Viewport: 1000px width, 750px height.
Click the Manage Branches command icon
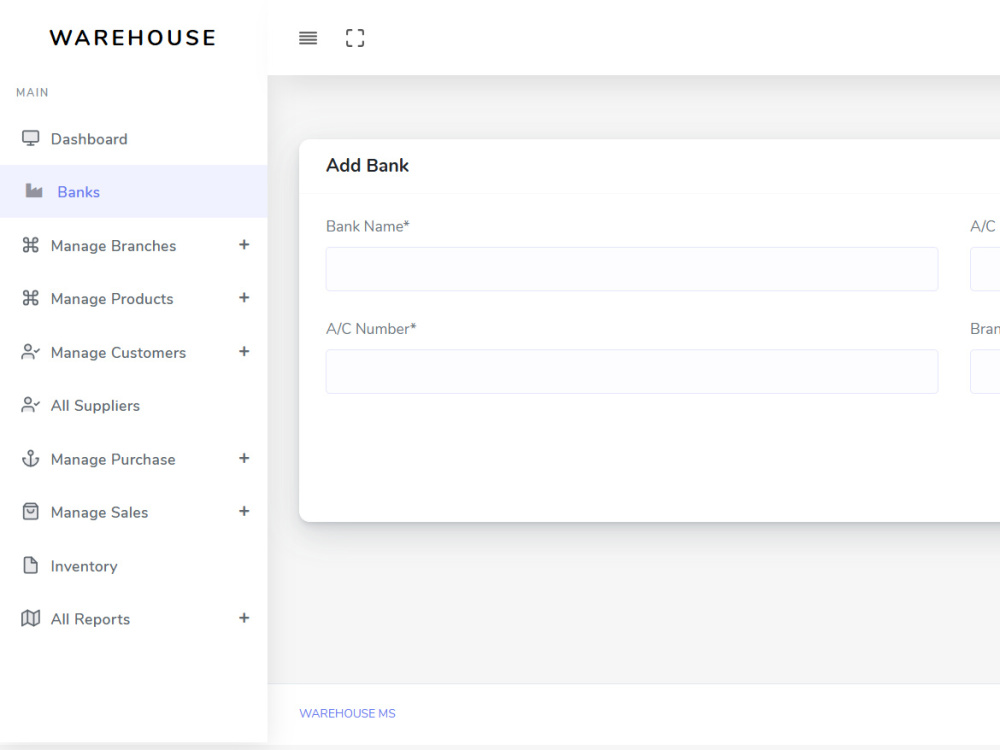[x=31, y=245]
